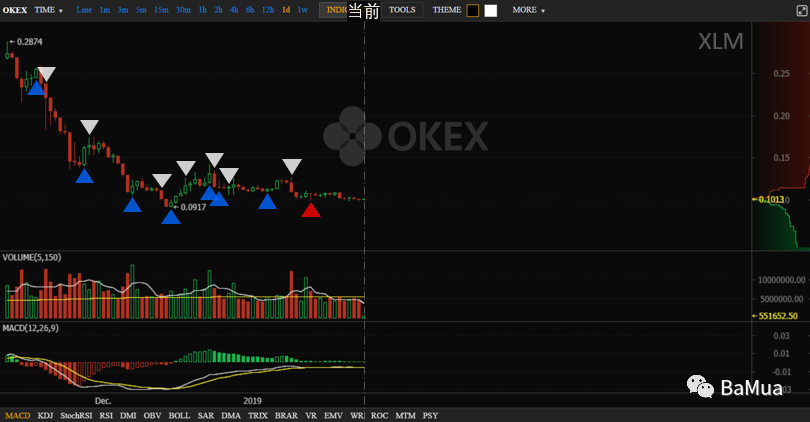The image size is (810, 422).
Task: Switch to the BRAR indicator tab
Action: point(286,415)
